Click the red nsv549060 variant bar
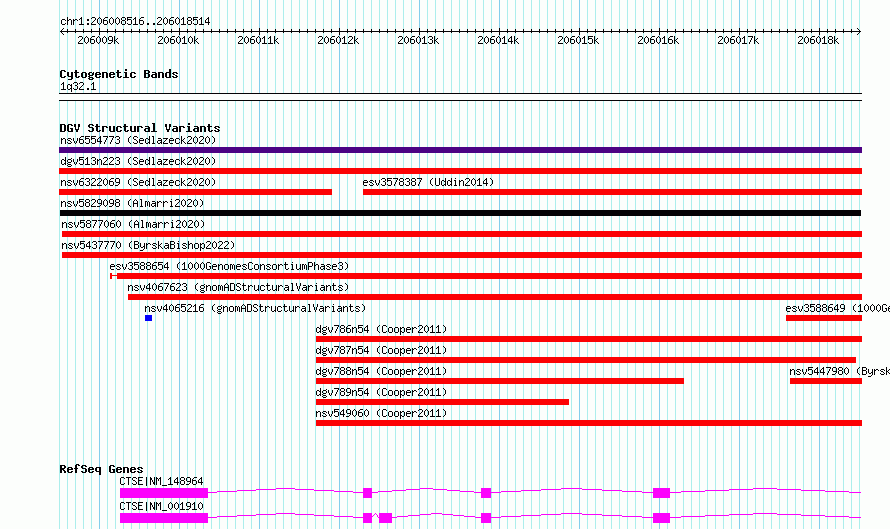This screenshot has width=890, height=529. coord(589,423)
